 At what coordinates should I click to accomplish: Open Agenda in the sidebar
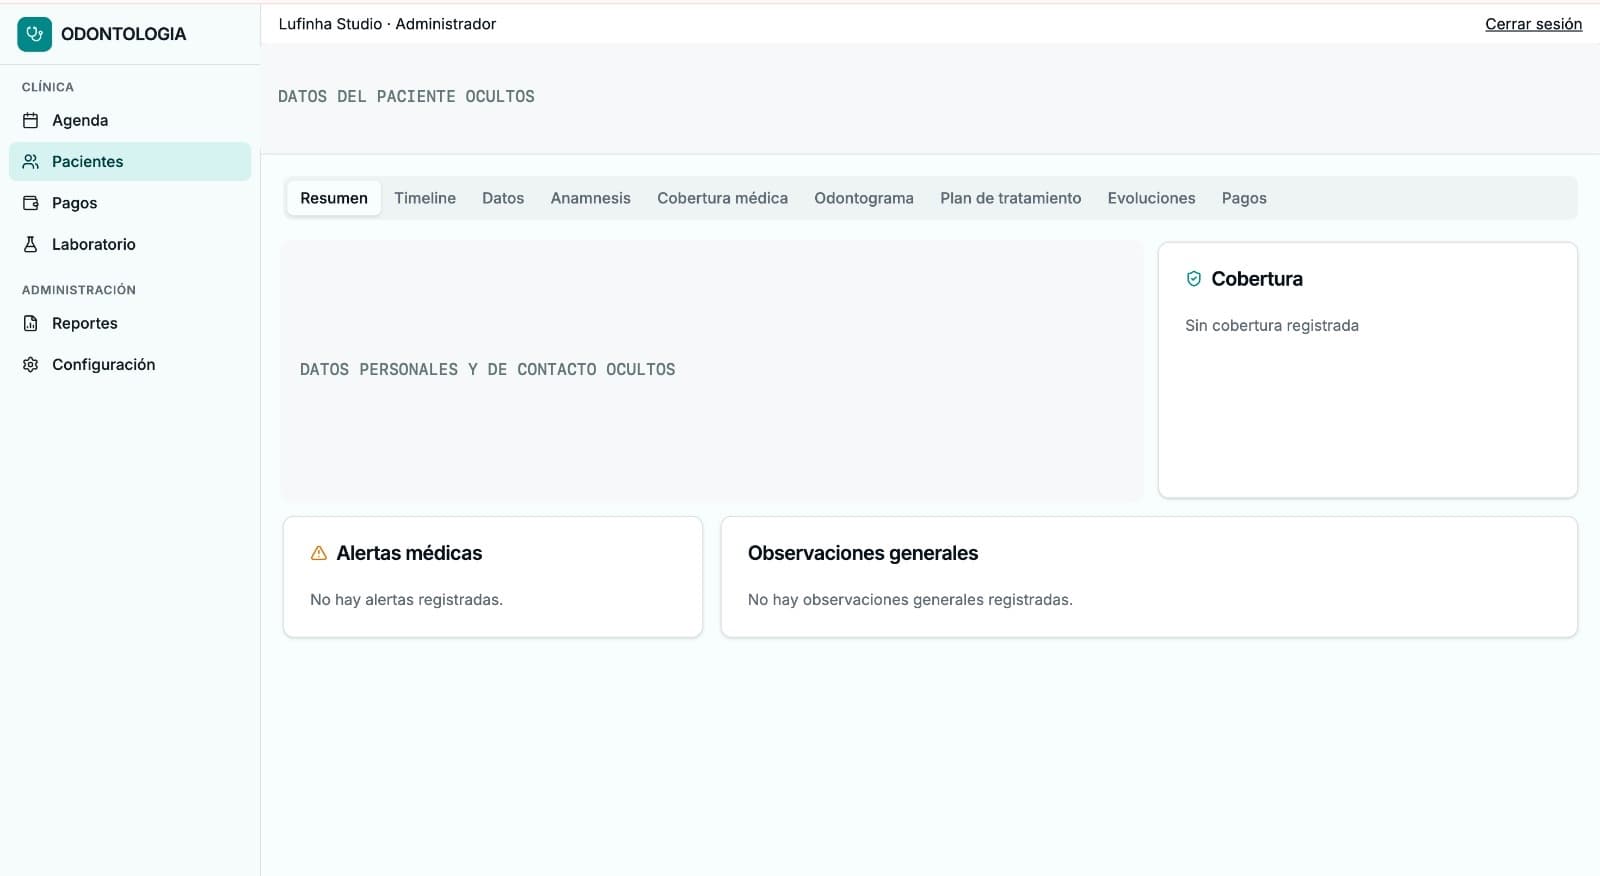click(130, 121)
